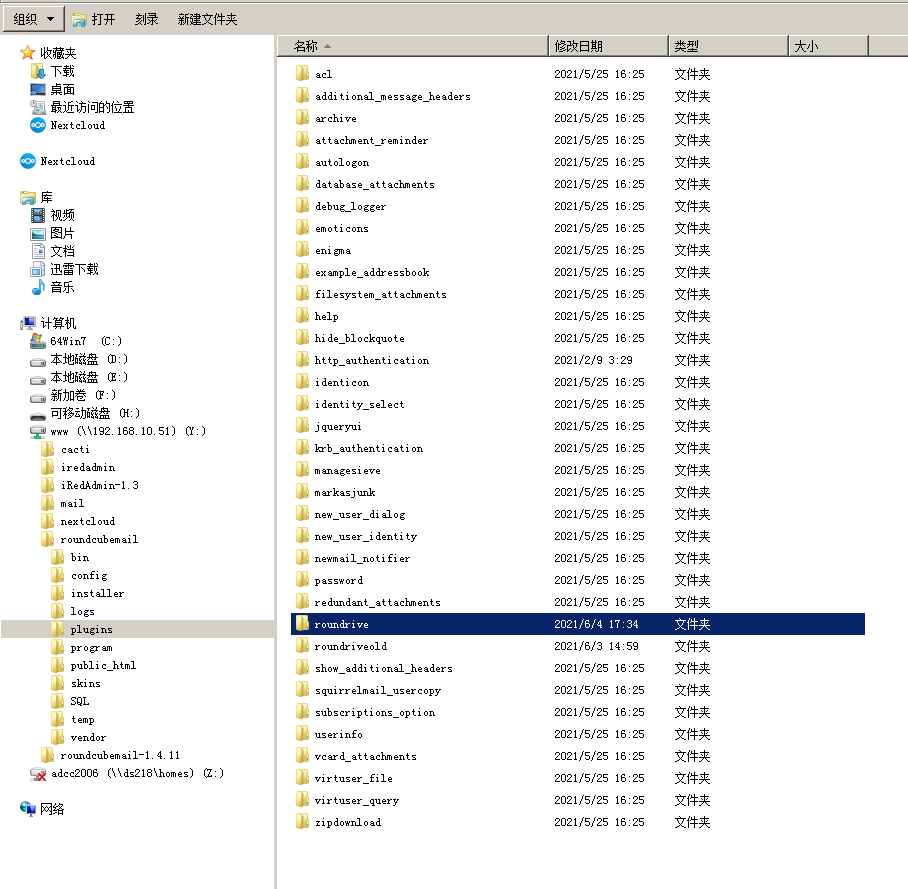
Task: Select the autologon folder row
Action: coord(578,162)
